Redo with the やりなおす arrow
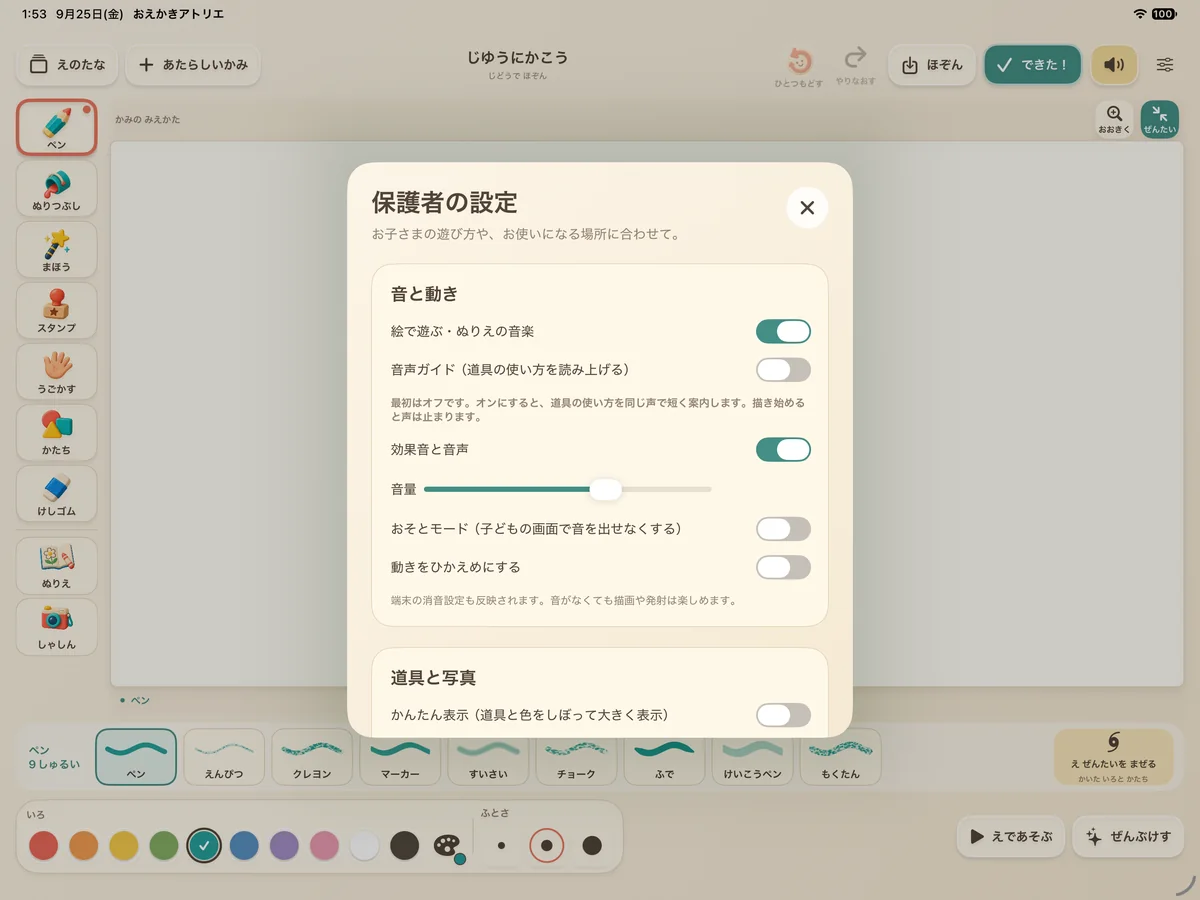 [x=855, y=65]
